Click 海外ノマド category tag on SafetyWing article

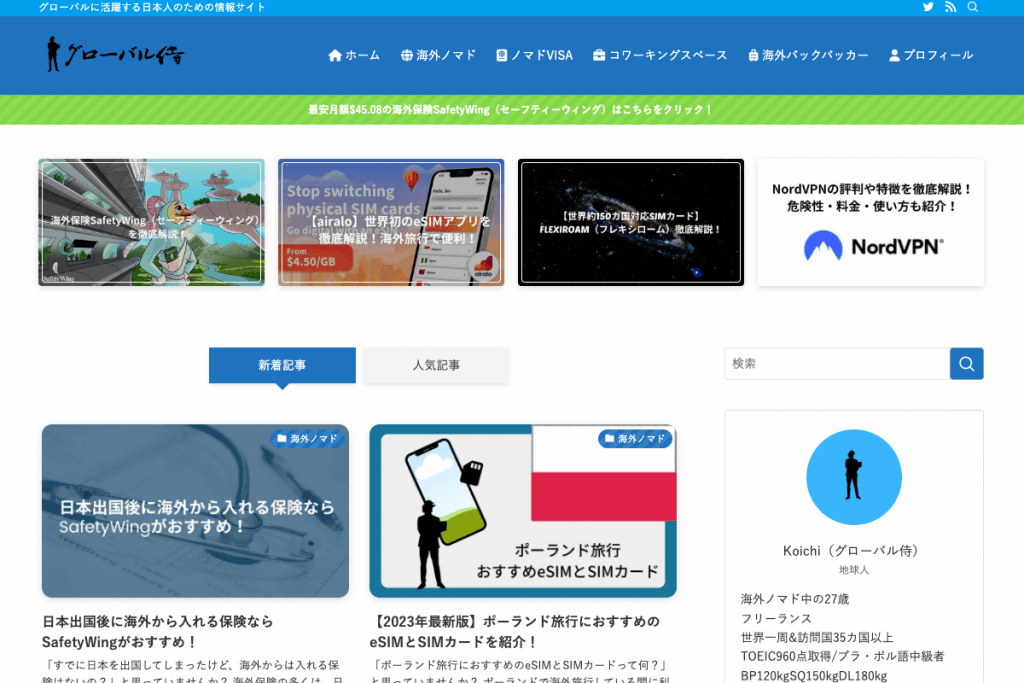point(307,439)
